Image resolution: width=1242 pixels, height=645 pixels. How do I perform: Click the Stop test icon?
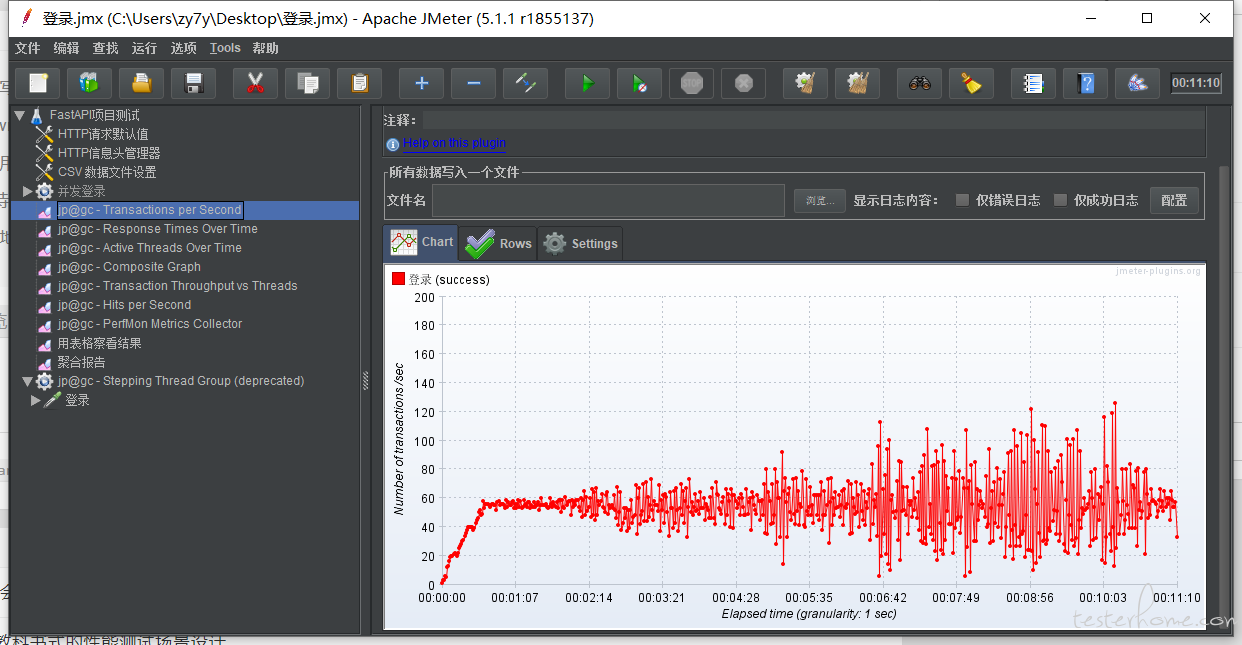pos(692,84)
